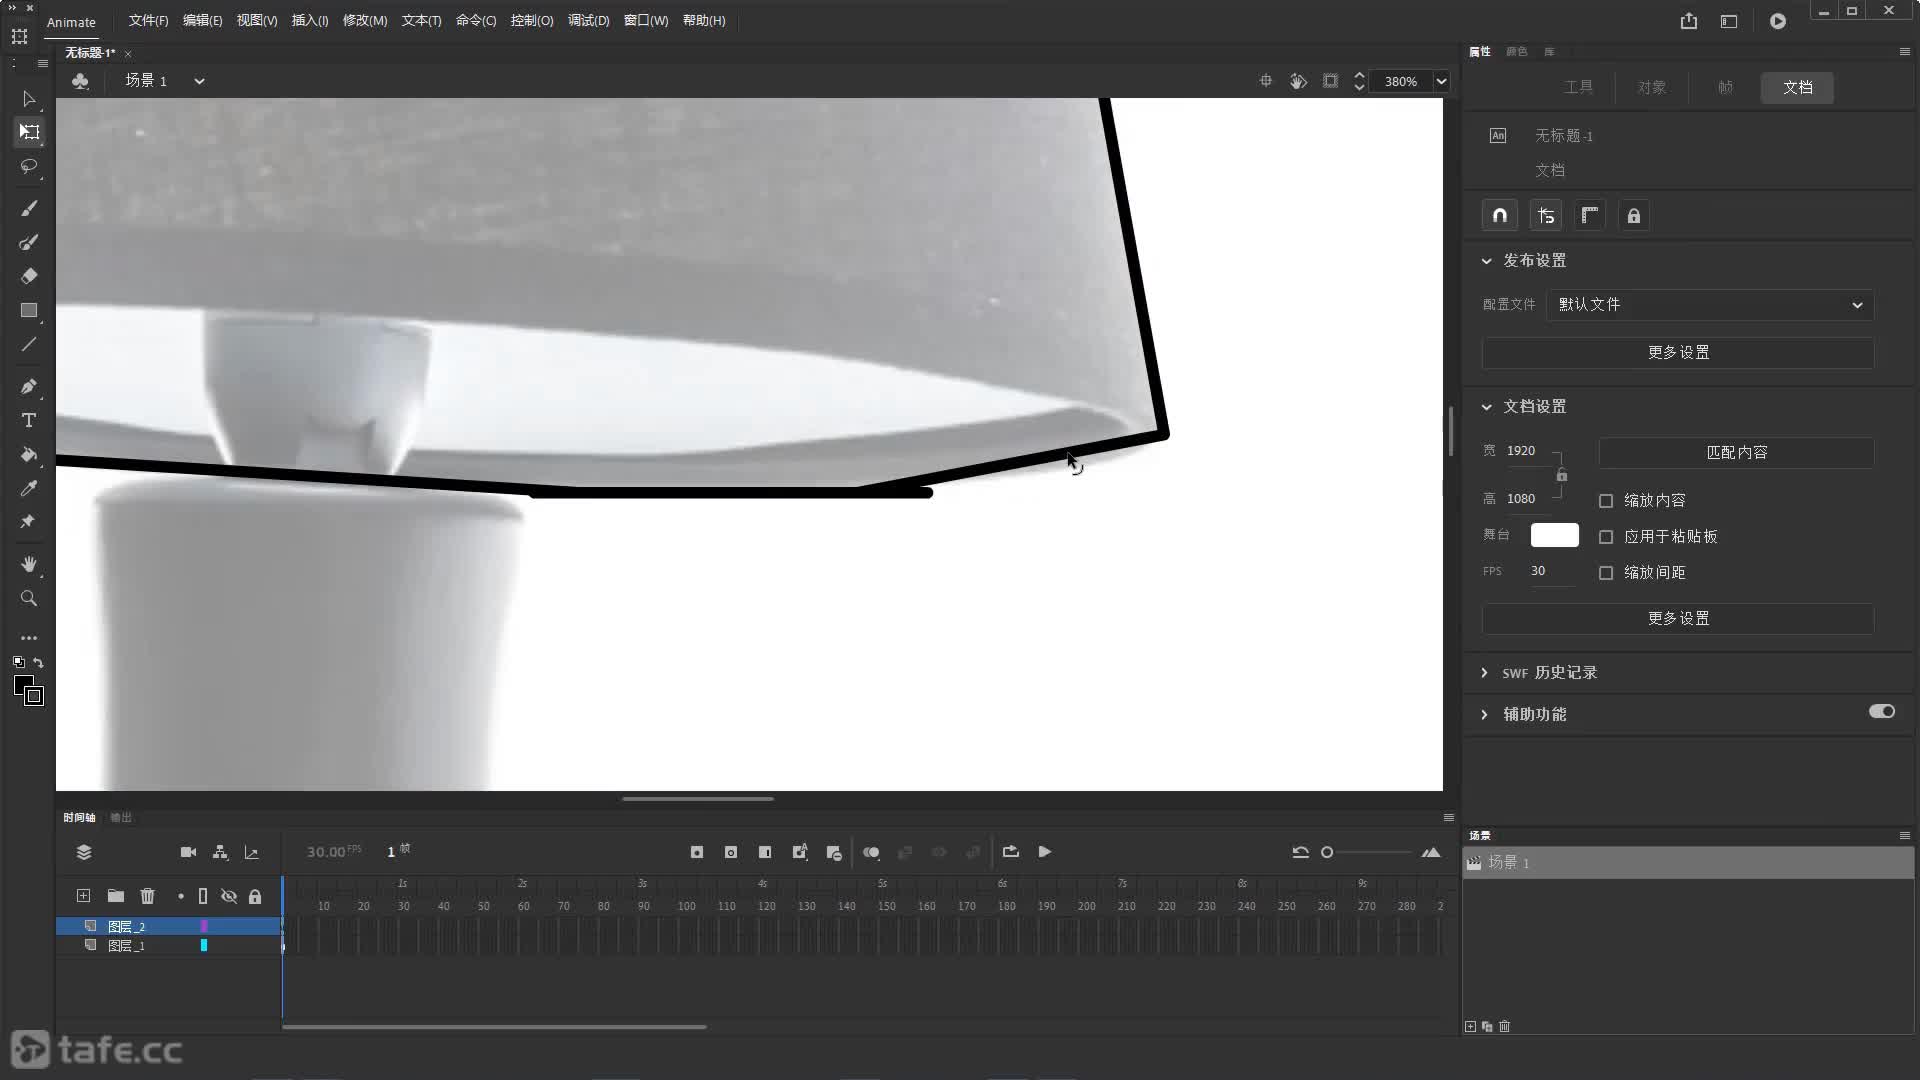Toggle clip content outside stage
1920x1080 pixels.
(1330, 81)
